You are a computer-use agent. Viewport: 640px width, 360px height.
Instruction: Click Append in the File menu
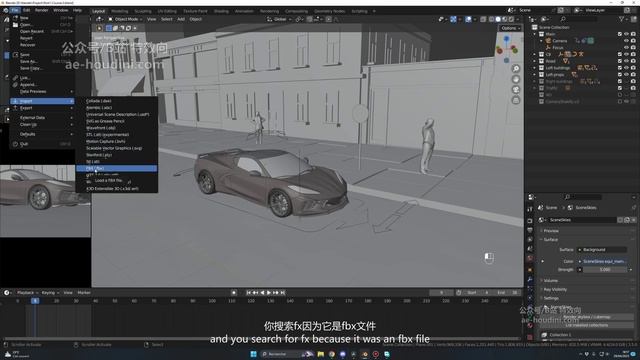pyautogui.click(x=42, y=84)
